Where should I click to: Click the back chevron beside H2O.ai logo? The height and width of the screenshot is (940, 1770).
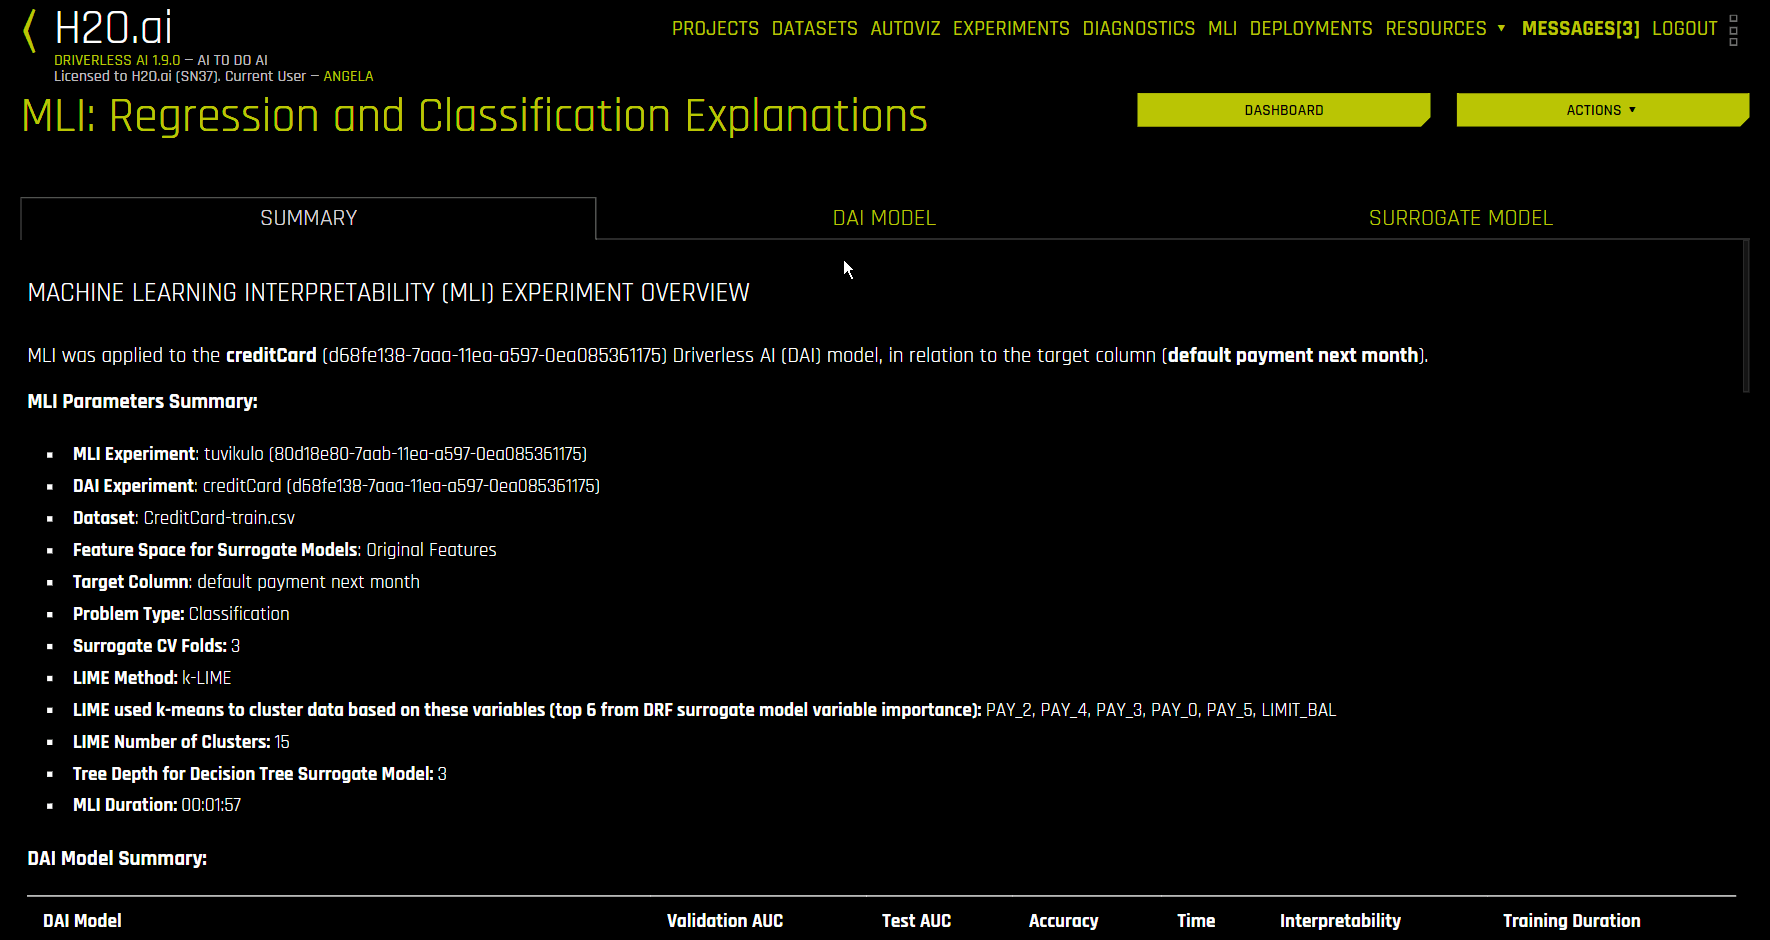pos(27,30)
